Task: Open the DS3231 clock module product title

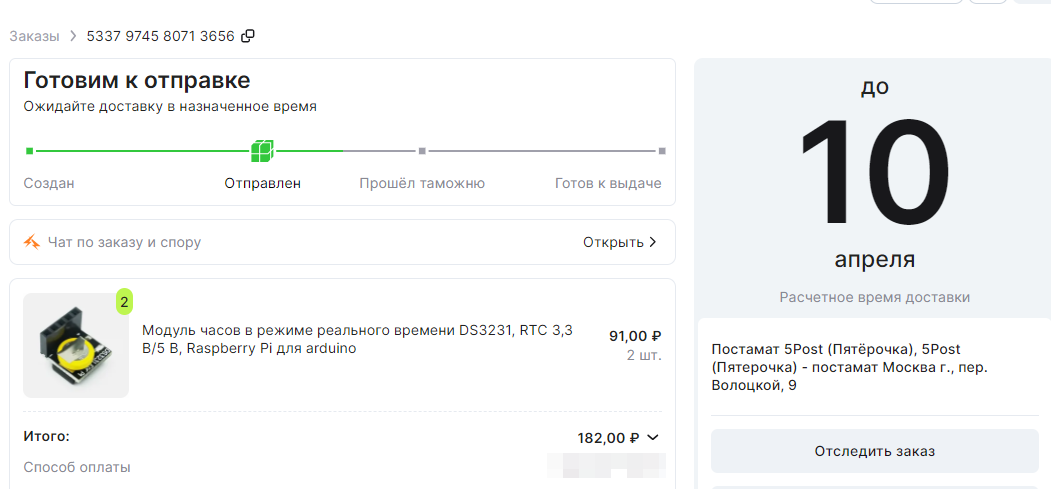Action: pyautogui.click(x=357, y=340)
